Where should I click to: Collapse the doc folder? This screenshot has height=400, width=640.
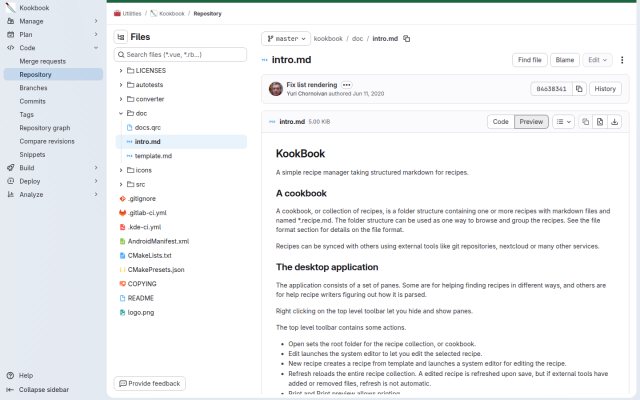click(x=121, y=113)
